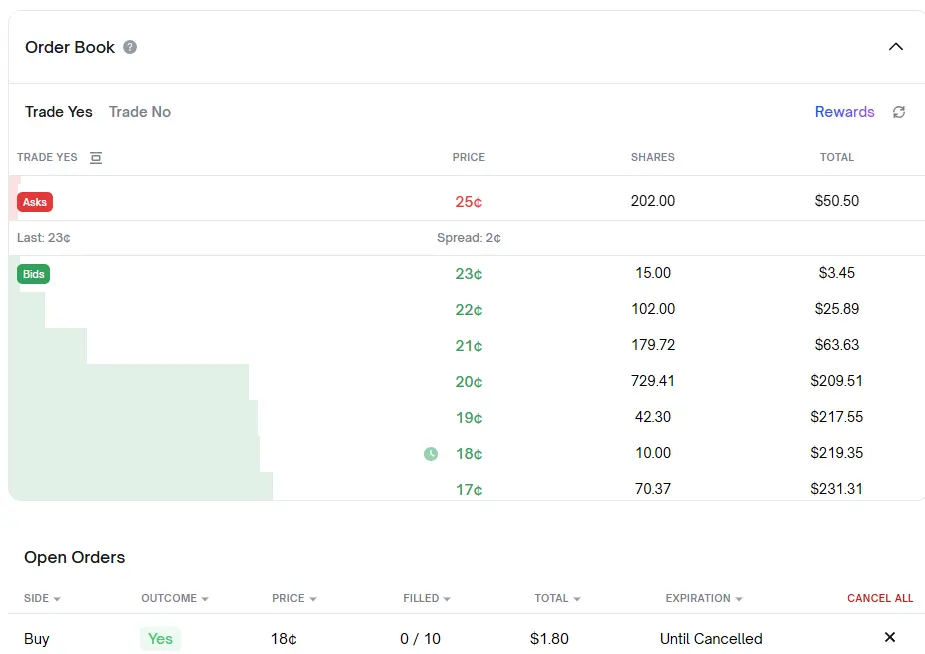
Task: Click the refresh order book icon
Action: tap(899, 112)
